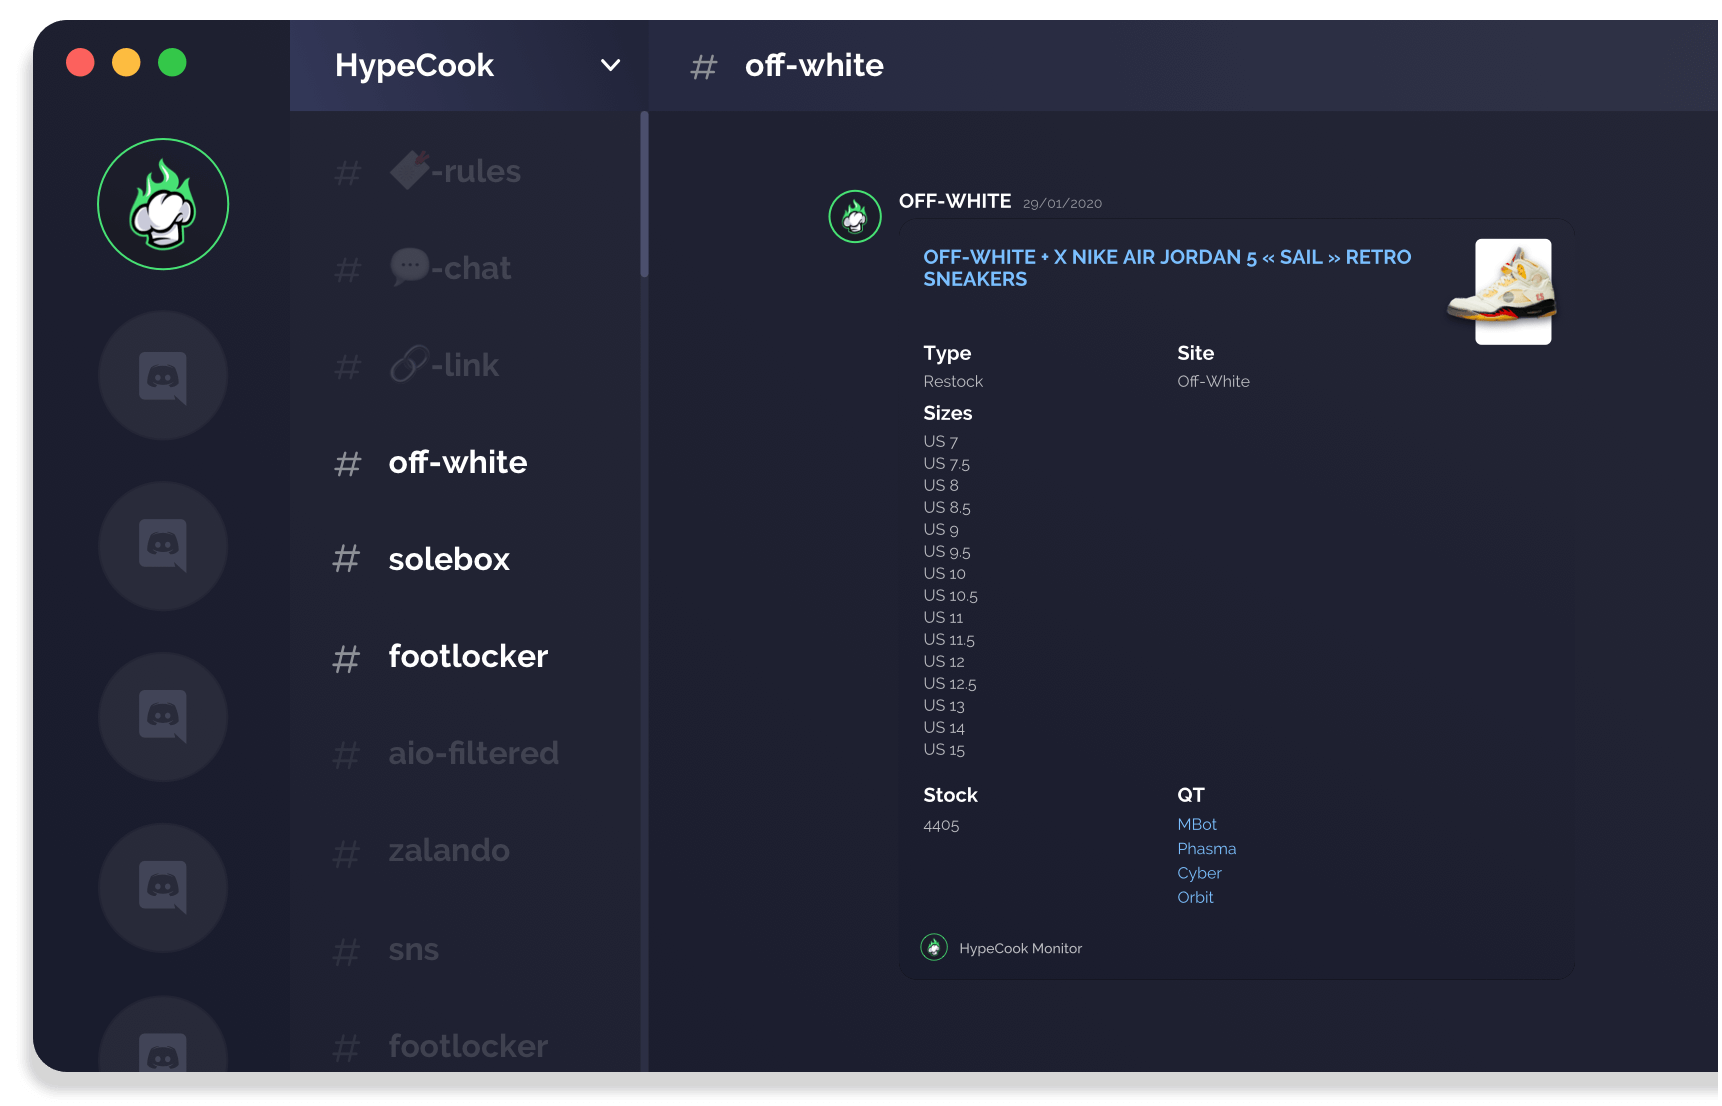Click the US 7 size entry
The image size is (1722, 1106).
(941, 441)
